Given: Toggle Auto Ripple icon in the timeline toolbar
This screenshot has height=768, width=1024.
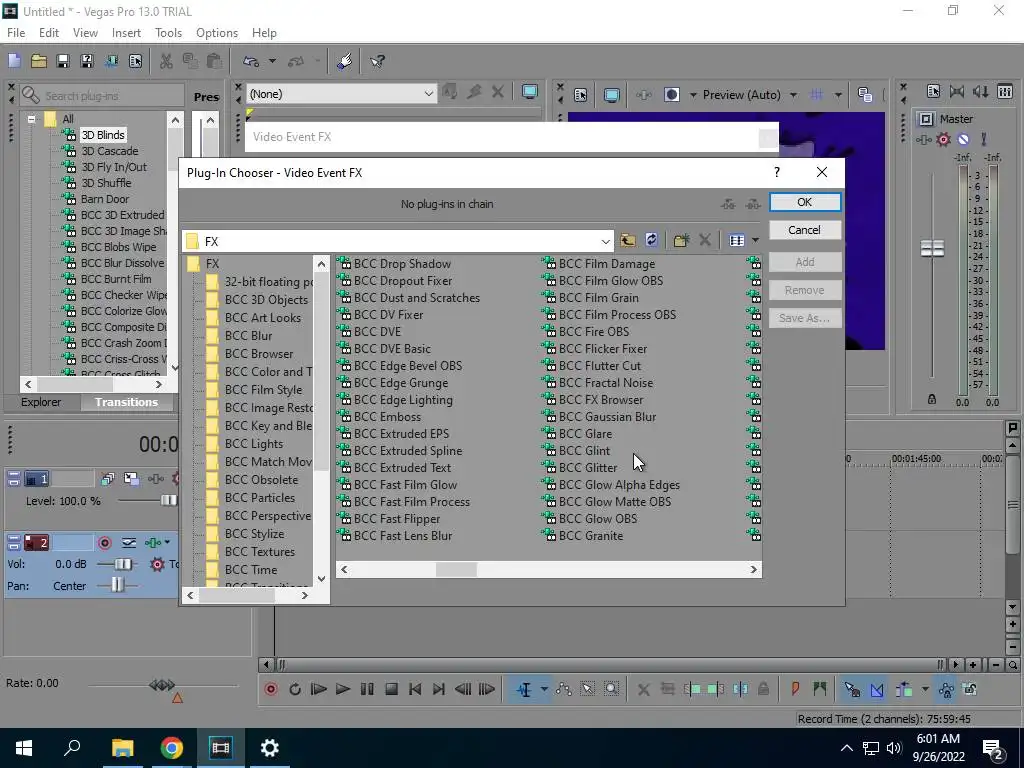Looking at the screenshot, I should [x=904, y=689].
